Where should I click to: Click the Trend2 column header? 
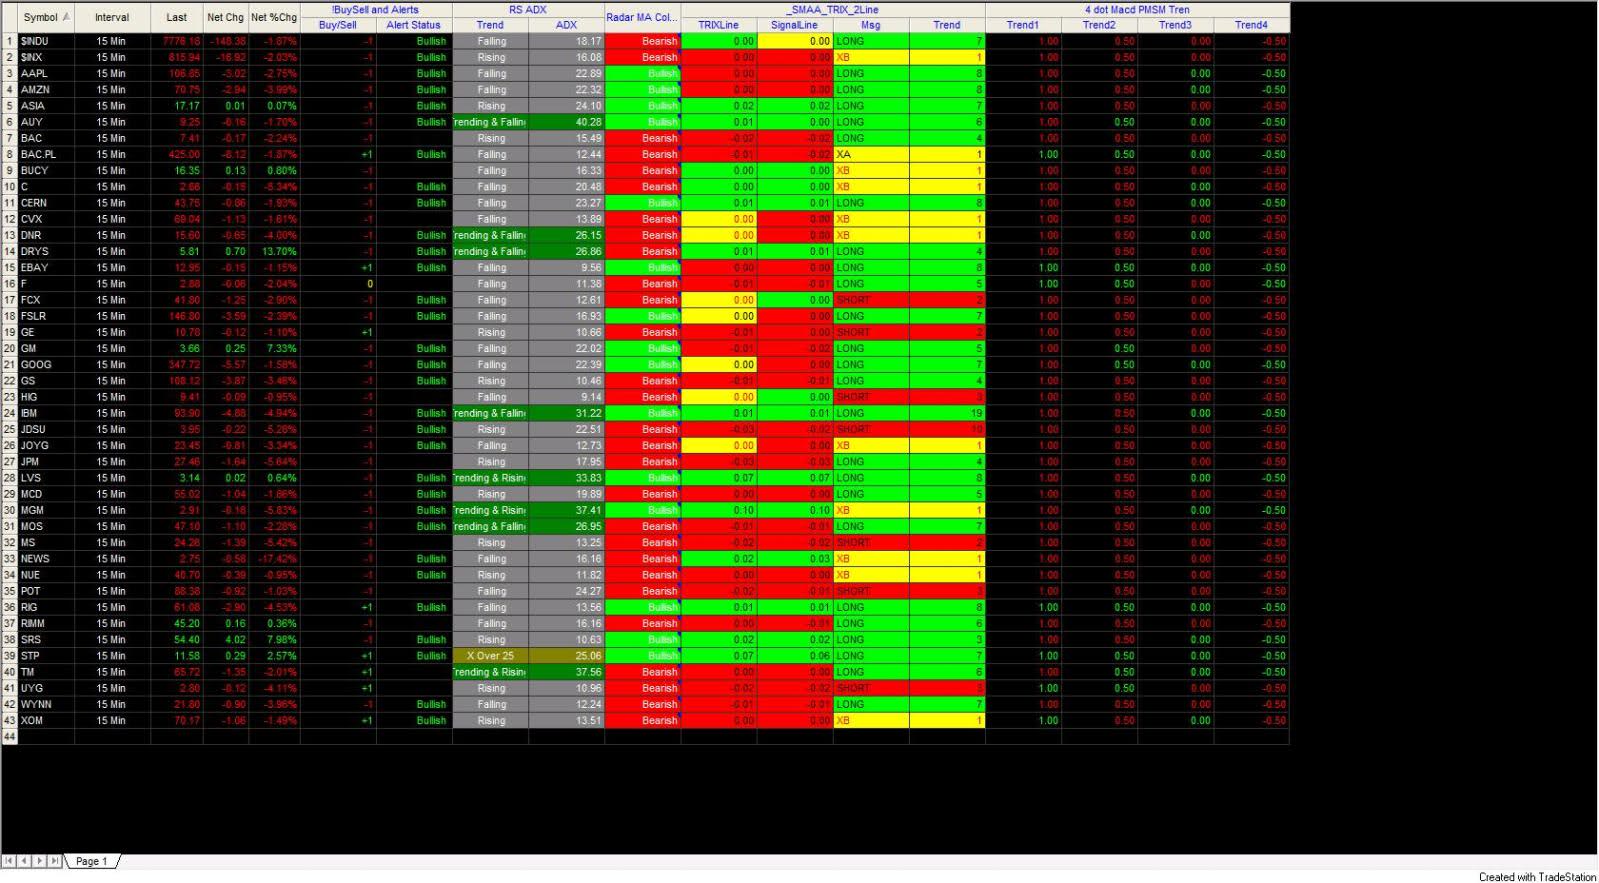point(1099,25)
